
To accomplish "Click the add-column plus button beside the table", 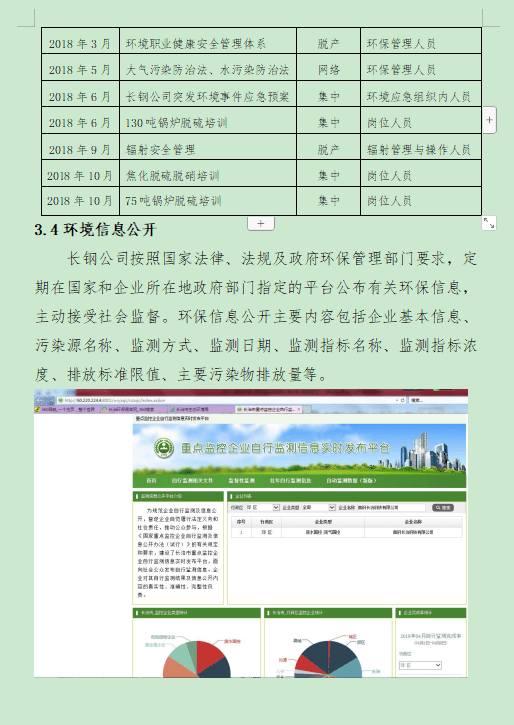I will click(x=489, y=120).
